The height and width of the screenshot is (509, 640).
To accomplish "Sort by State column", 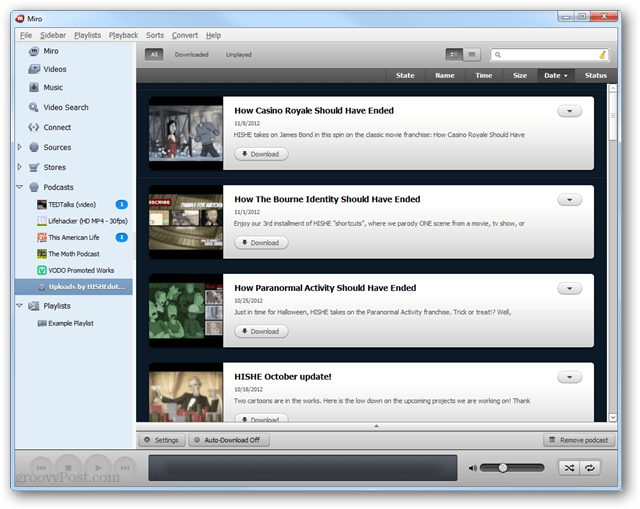I will pos(405,76).
